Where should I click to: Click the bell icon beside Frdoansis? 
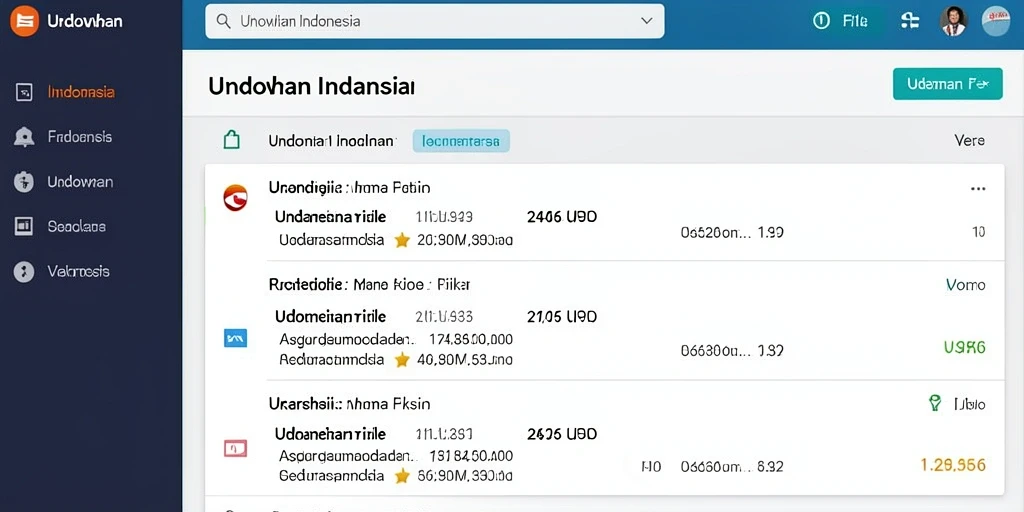pos(24,137)
